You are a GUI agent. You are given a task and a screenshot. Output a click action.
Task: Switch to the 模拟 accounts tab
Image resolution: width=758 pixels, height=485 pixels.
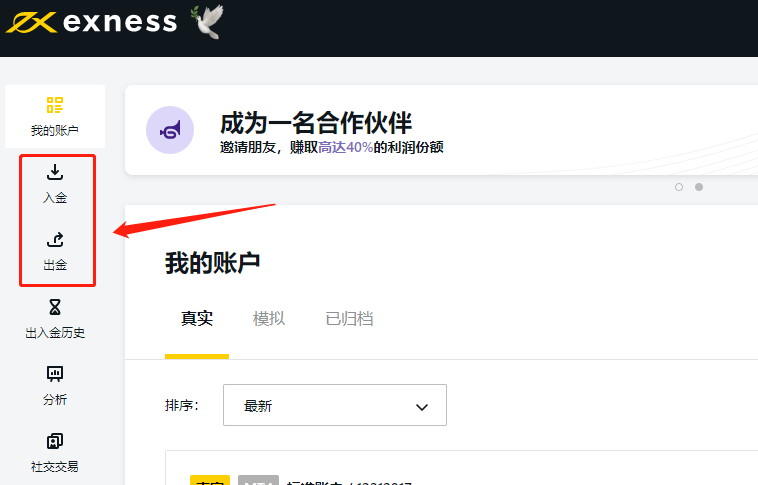[x=269, y=319]
